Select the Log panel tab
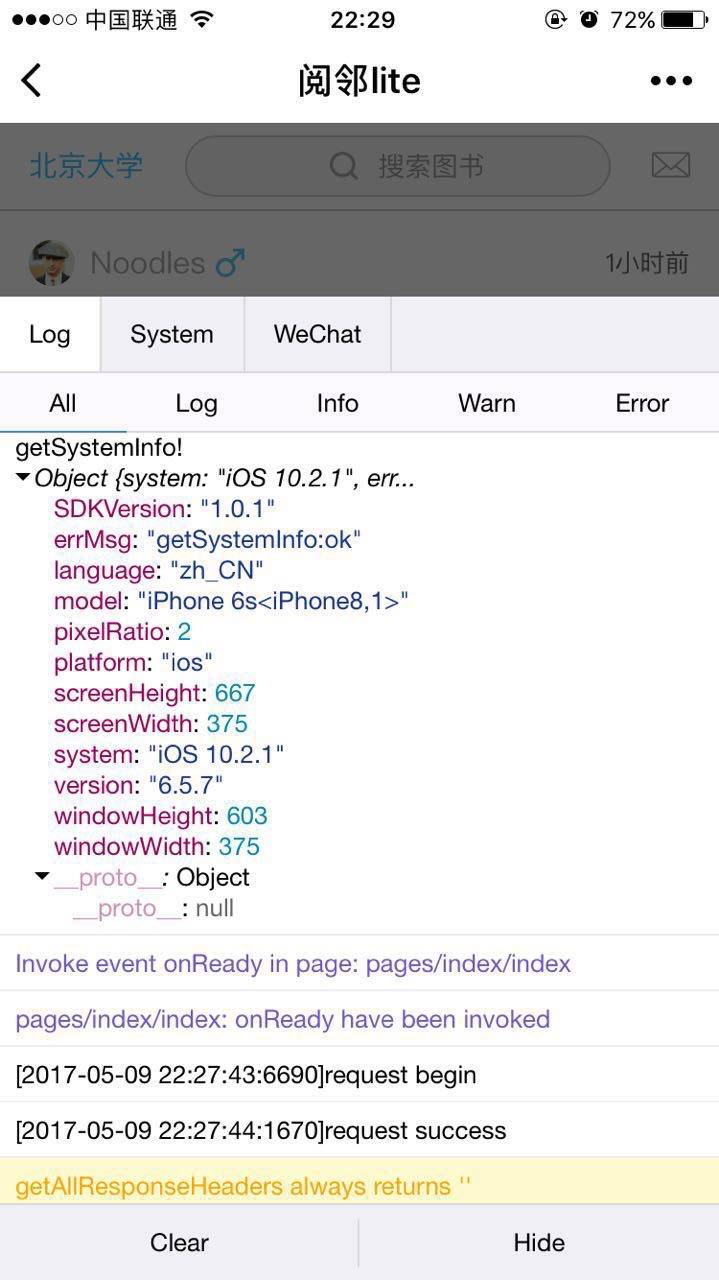The width and height of the screenshot is (719, 1280). click(50, 334)
